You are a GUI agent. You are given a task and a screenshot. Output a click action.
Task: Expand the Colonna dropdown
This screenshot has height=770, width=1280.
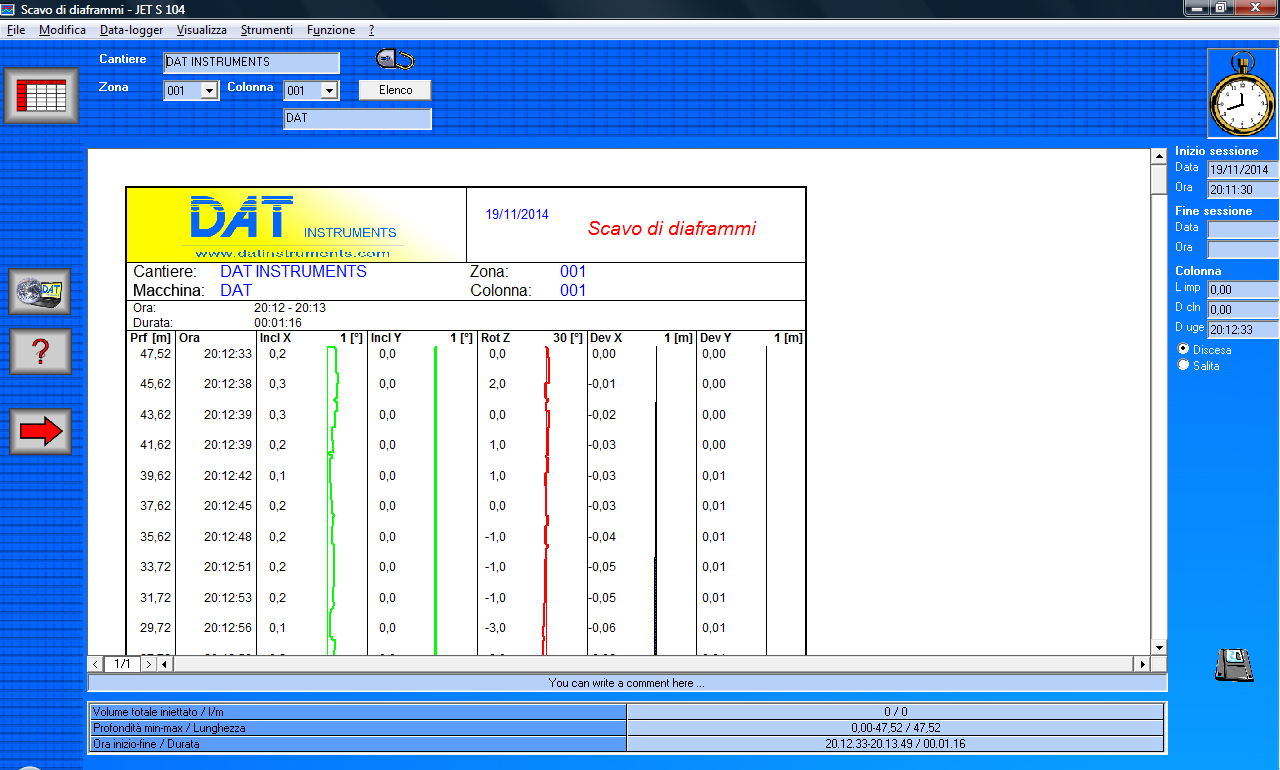pyautogui.click(x=329, y=91)
